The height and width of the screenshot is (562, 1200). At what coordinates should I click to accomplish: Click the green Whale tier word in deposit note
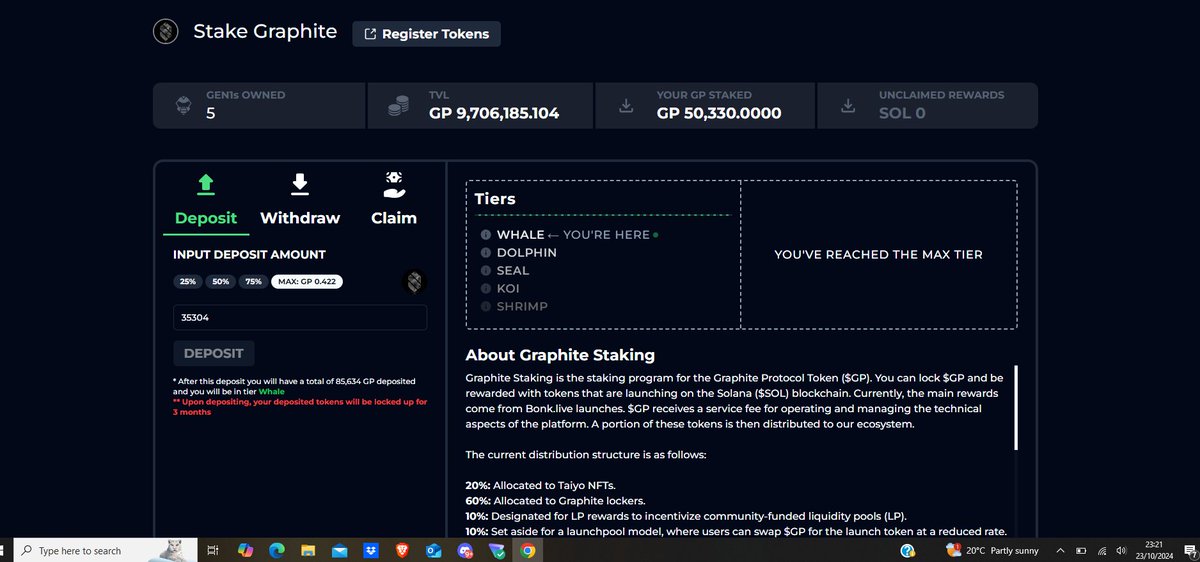[272, 392]
